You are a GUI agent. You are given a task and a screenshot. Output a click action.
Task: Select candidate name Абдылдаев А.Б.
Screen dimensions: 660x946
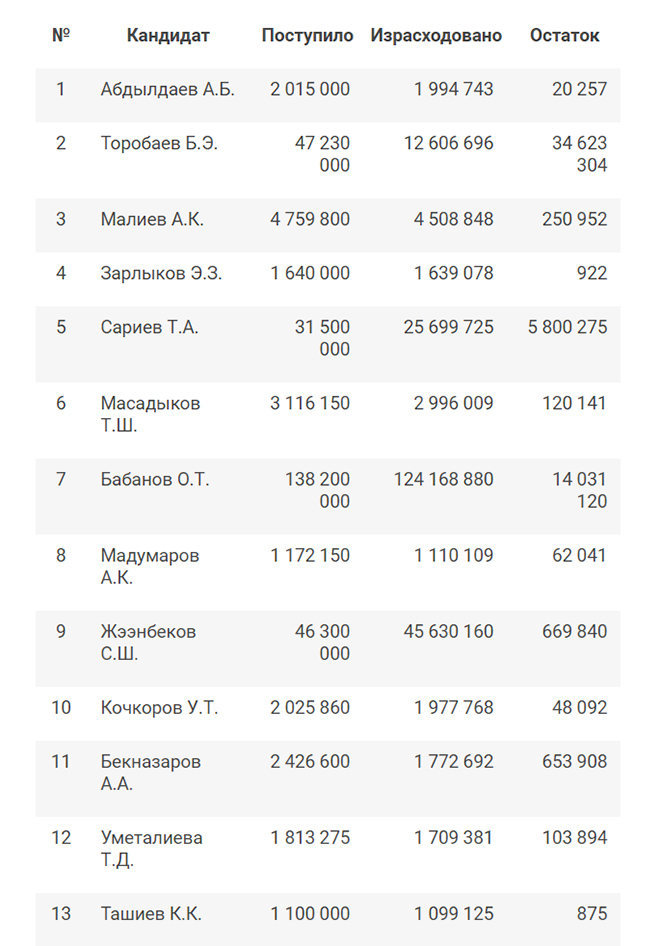(168, 89)
